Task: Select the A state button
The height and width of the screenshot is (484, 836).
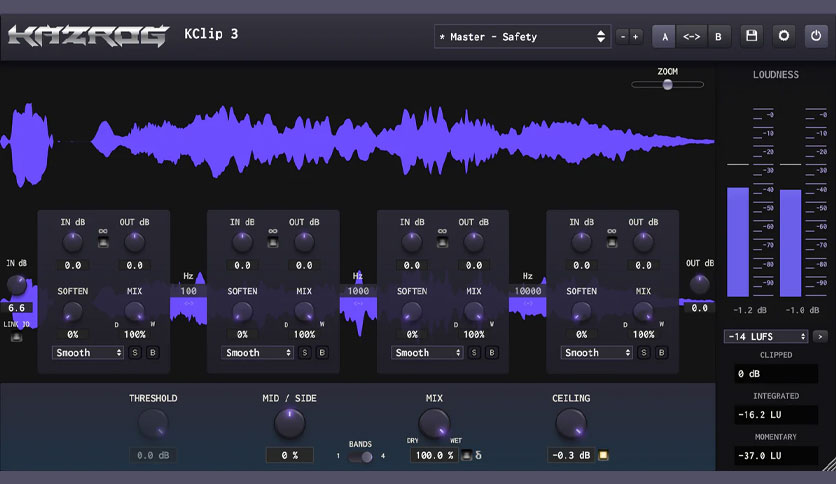Action: [x=664, y=37]
